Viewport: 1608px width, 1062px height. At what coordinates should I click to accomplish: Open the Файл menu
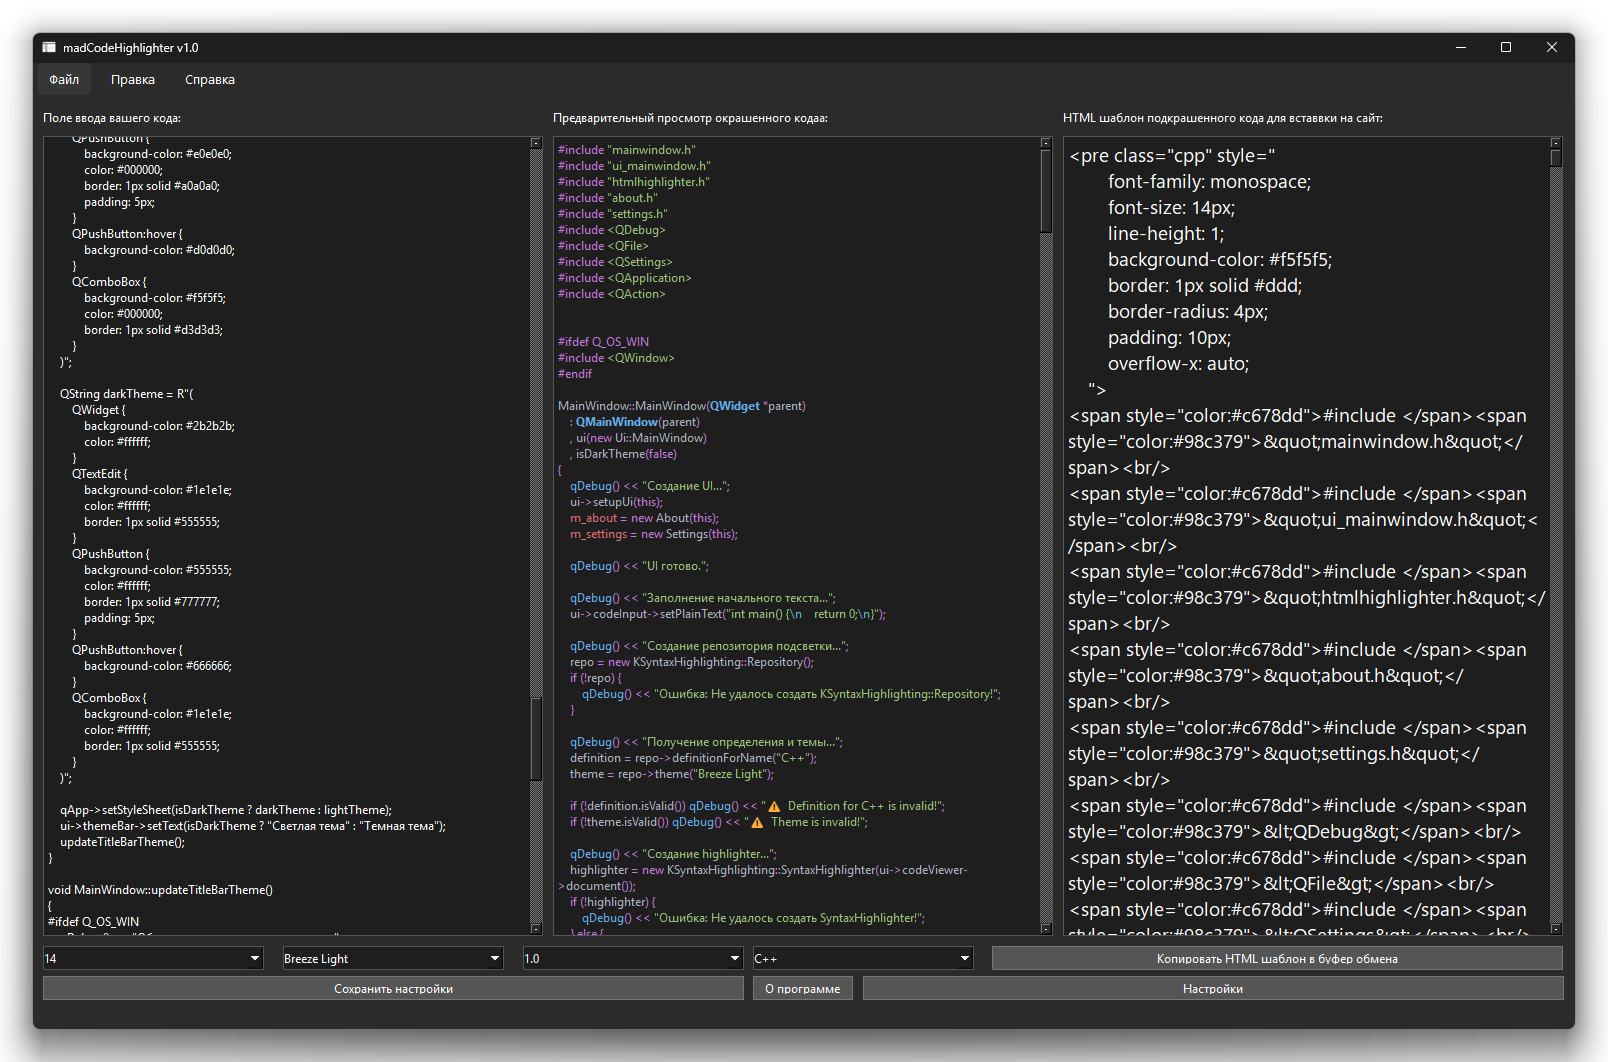64,80
